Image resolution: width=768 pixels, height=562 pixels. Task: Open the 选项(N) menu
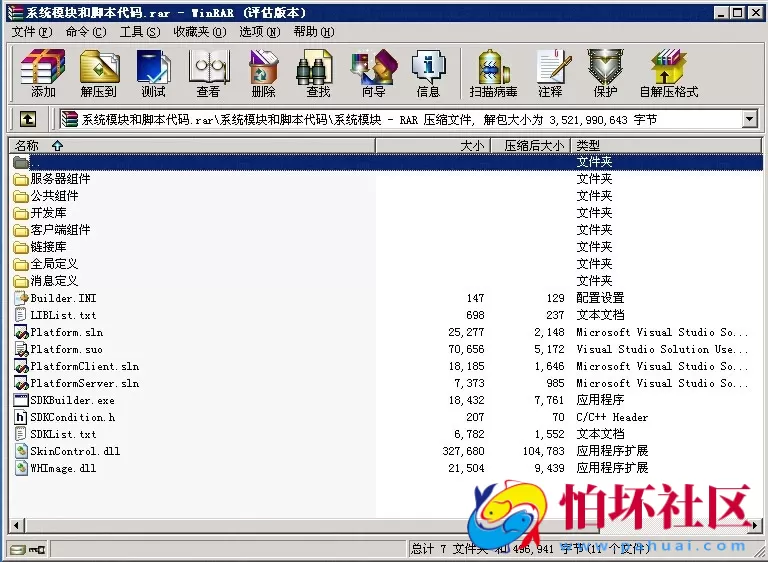click(260, 32)
